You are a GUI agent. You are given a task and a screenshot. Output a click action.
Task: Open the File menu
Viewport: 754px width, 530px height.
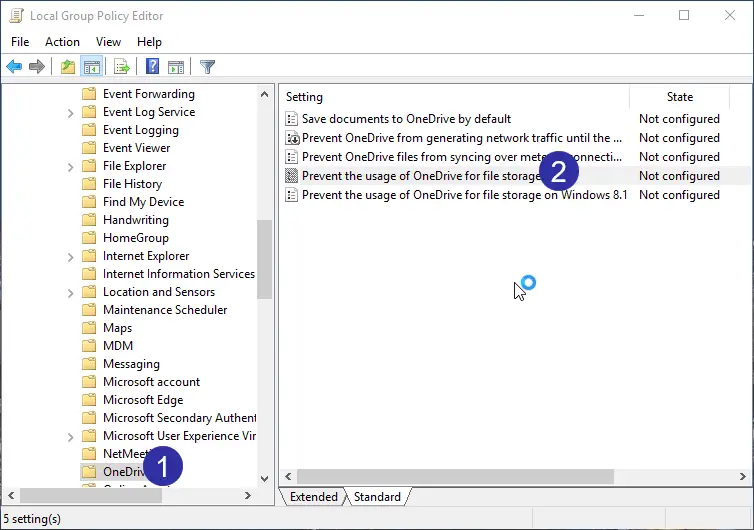pyautogui.click(x=20, y=42)
